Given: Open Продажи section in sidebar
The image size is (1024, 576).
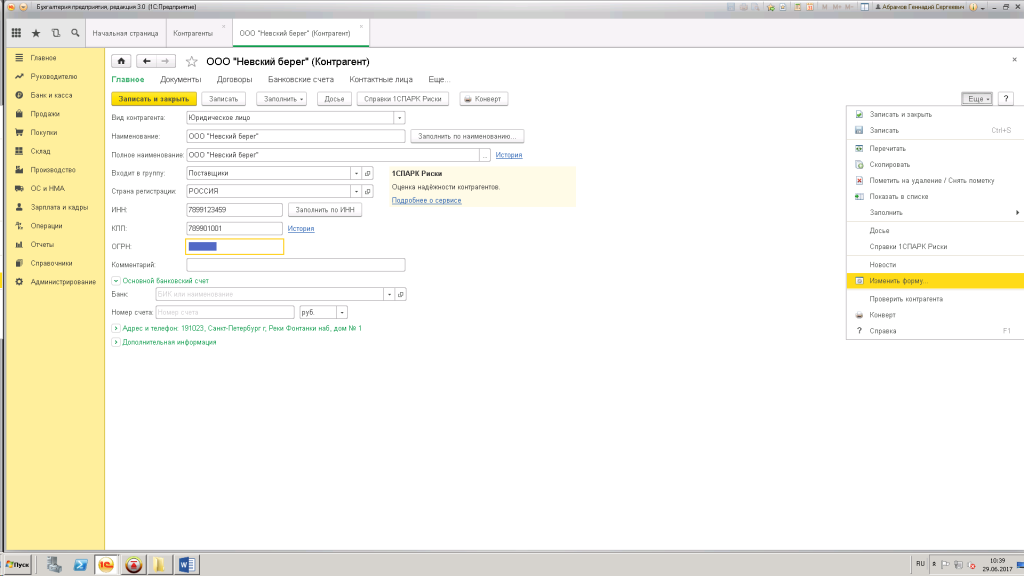Looking at the screenshot, I should tap(44, 114).
